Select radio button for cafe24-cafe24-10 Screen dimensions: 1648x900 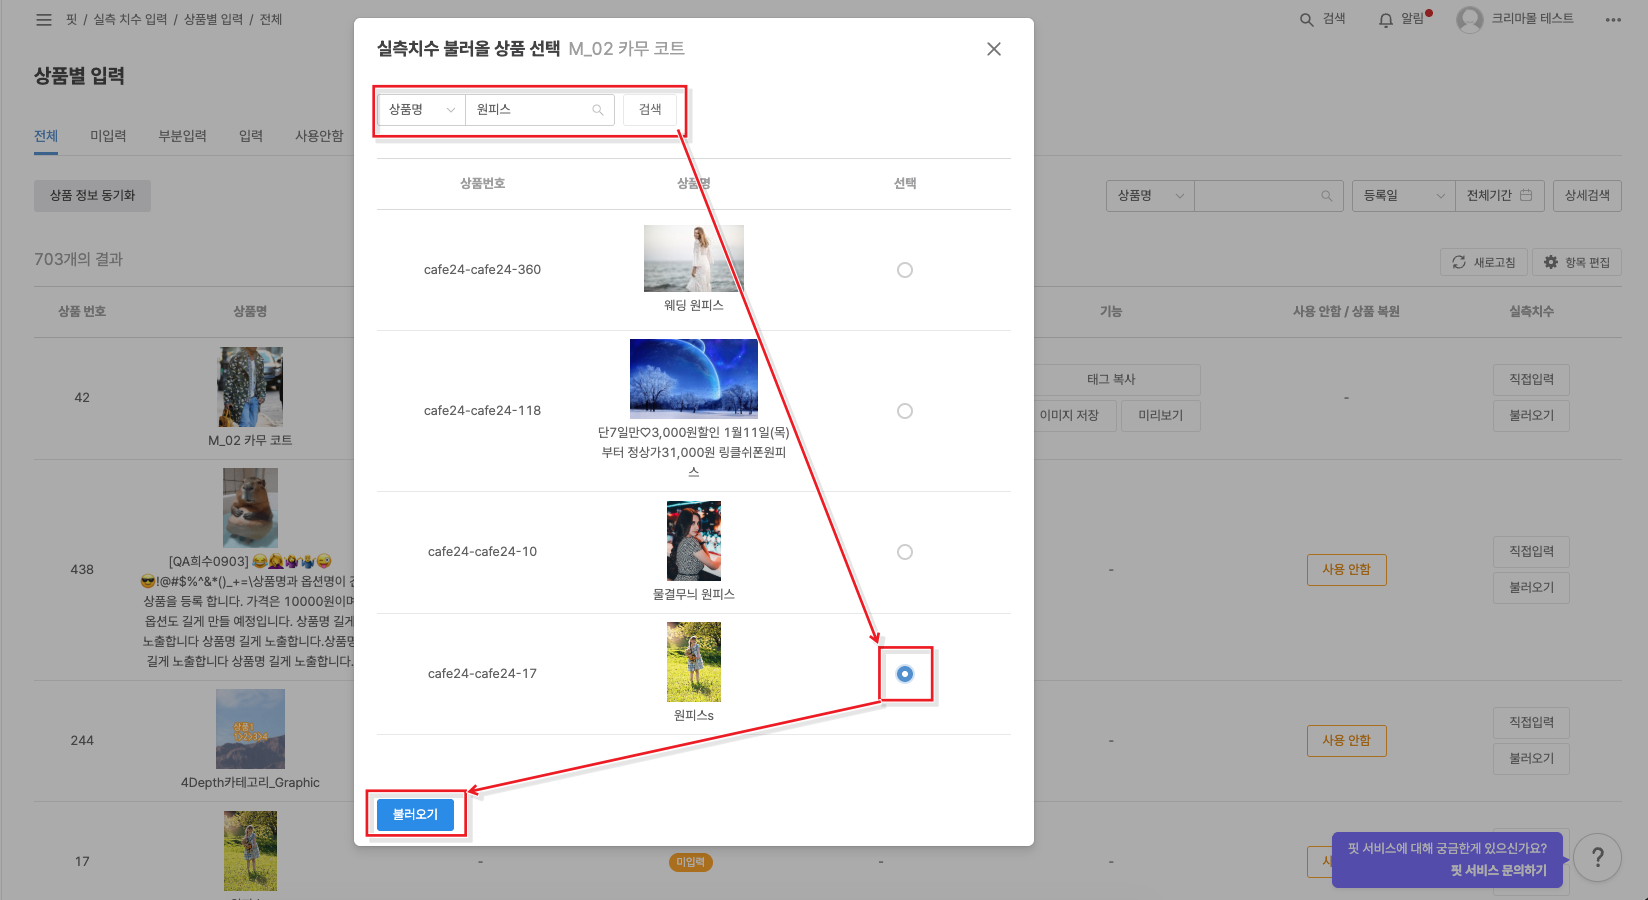[x=904, y=552]
